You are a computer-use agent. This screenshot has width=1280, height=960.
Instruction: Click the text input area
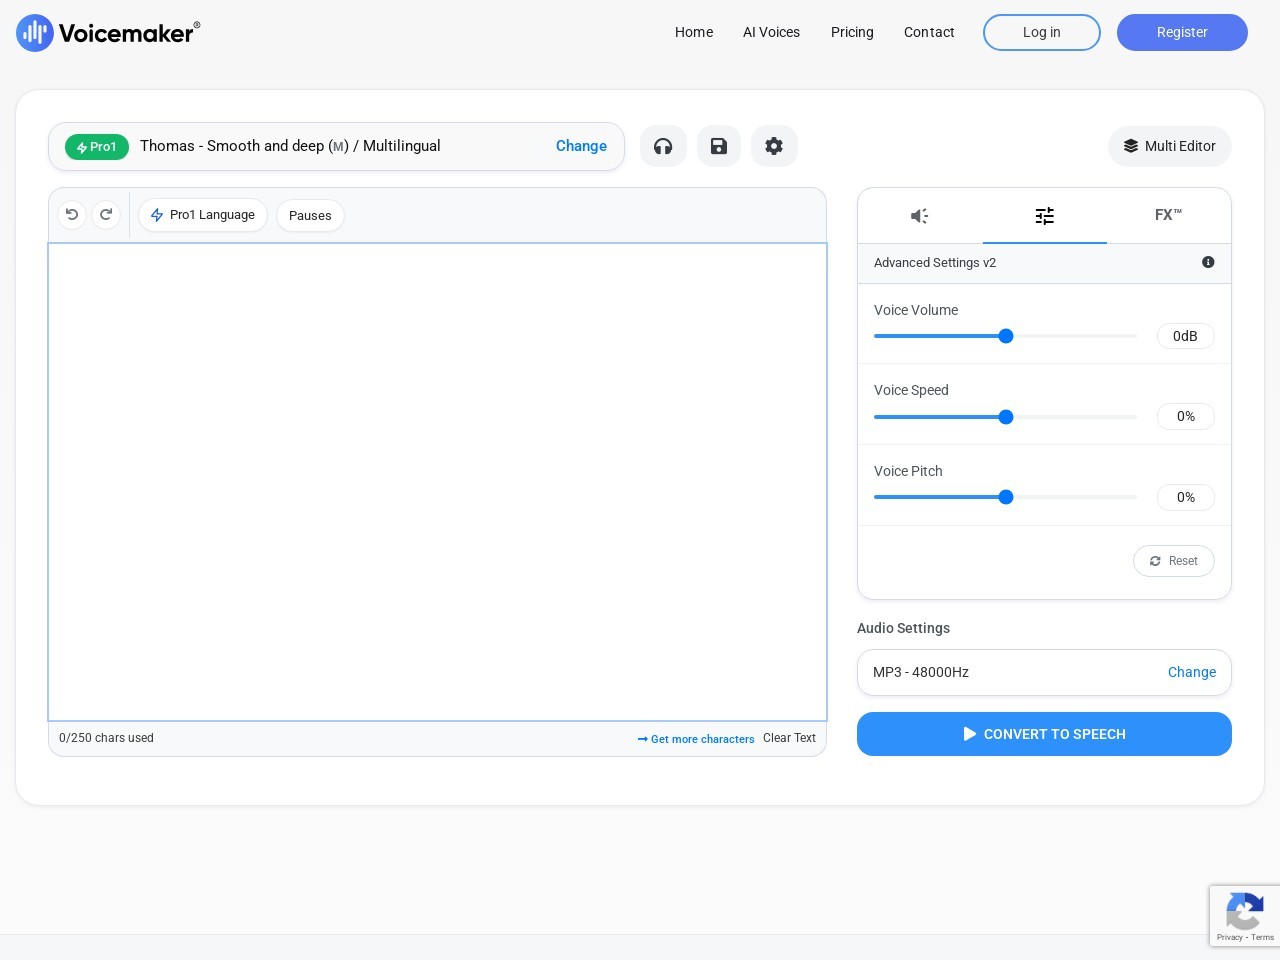pos(438,482)
